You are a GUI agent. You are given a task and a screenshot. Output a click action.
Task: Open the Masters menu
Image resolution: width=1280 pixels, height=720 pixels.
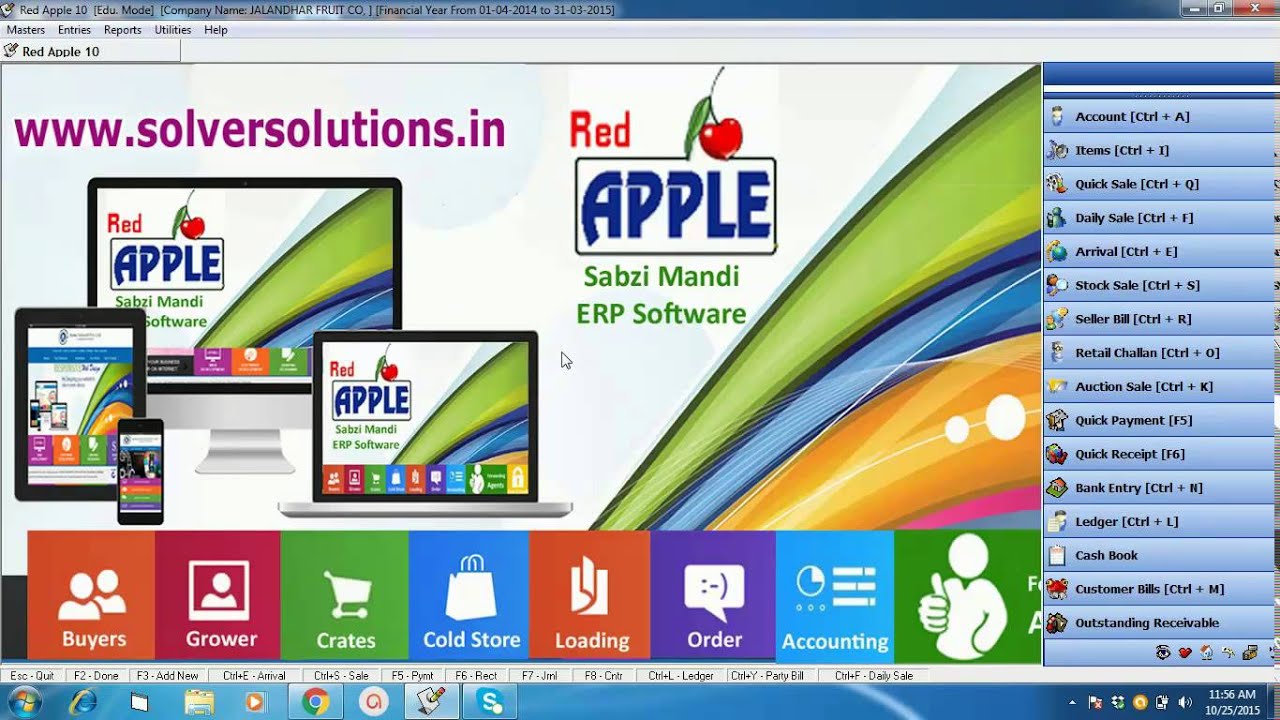click(26, 30)
